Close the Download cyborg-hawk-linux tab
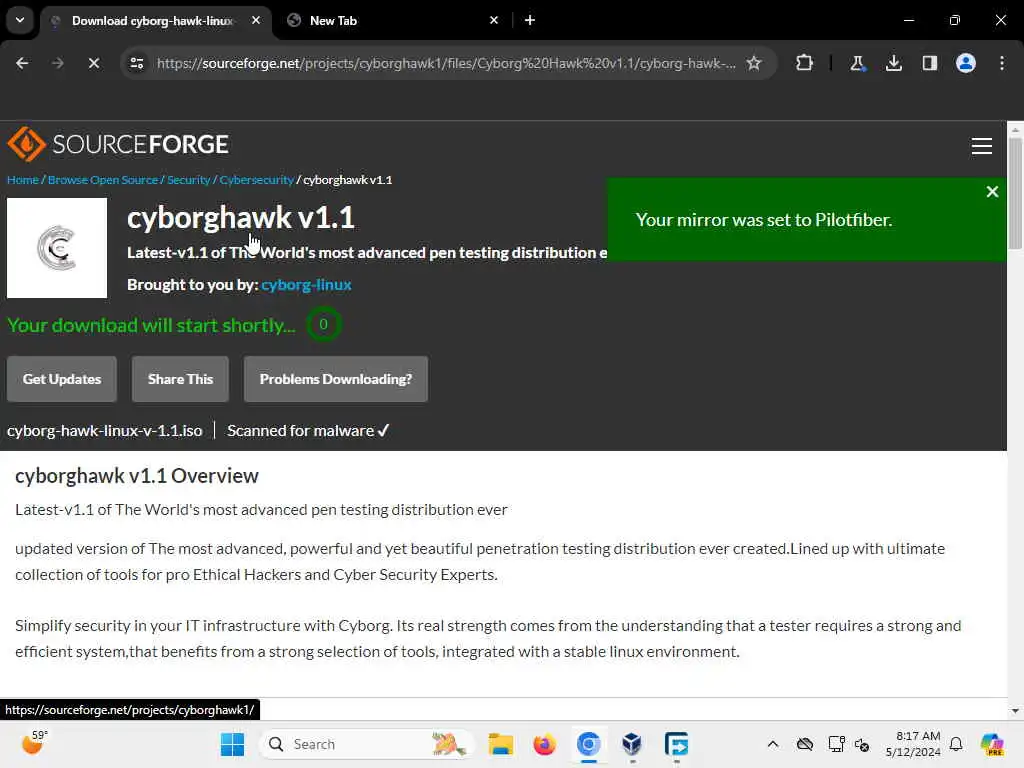The height and width of the screenshot is (768, 1024). point(256,20)
